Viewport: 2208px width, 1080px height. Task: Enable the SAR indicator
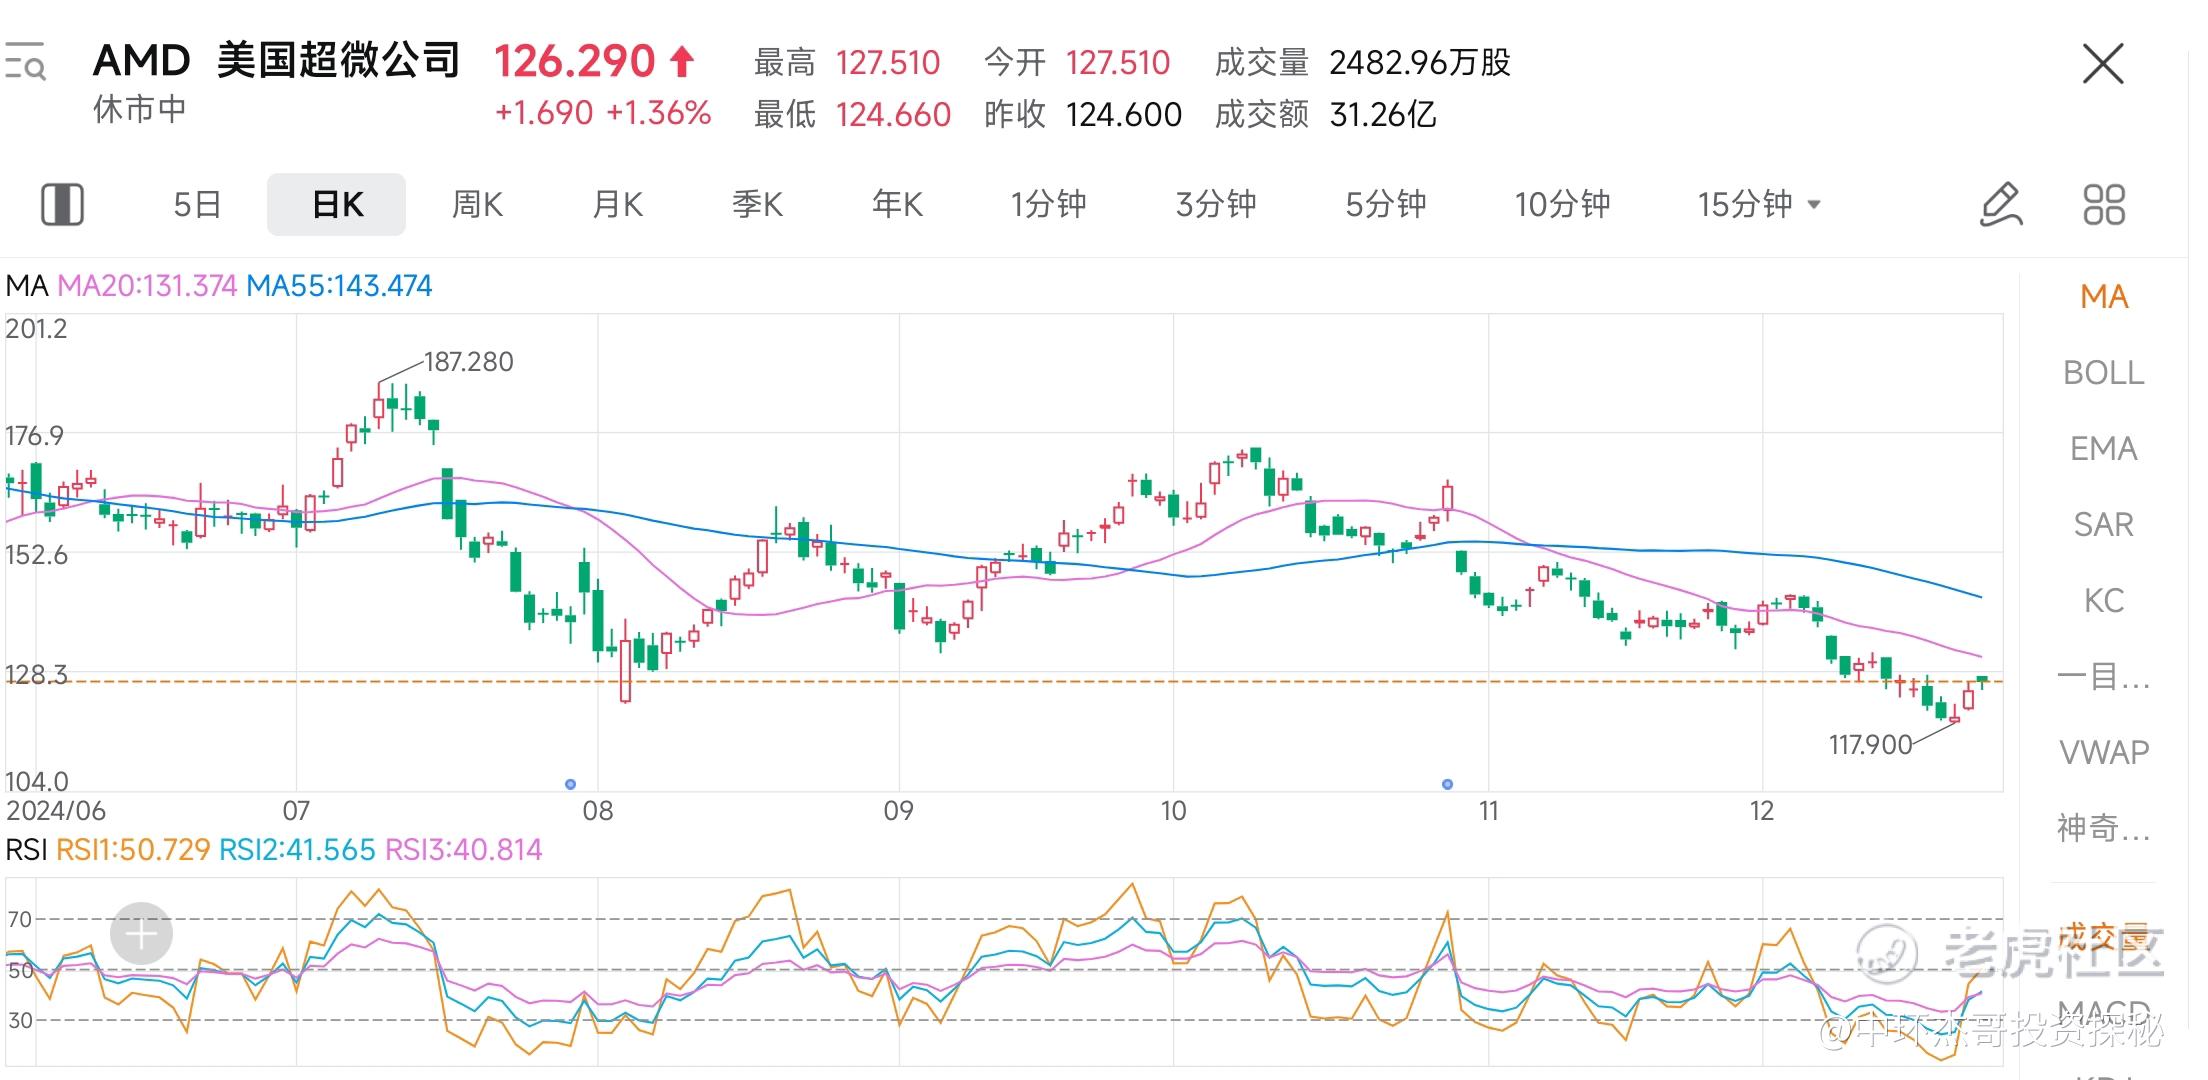(x=2104, y=525)
